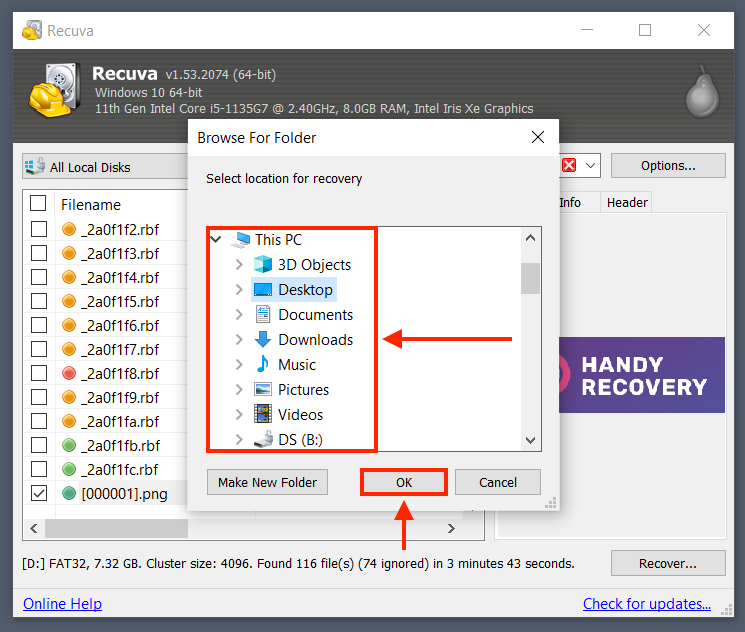Click the file list horizontal scrollbar thumb

click(x=116, y=528)
